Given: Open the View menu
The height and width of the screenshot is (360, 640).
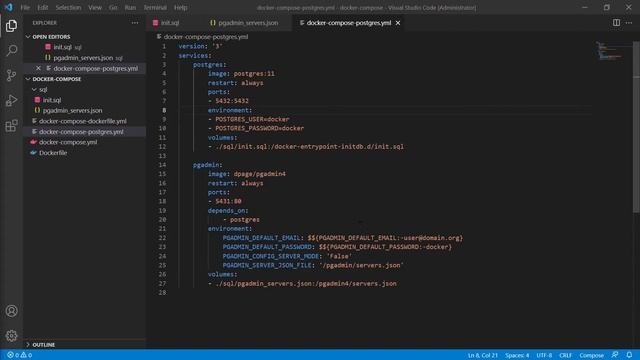Looking at the screenshot, I should pos(95,7).
